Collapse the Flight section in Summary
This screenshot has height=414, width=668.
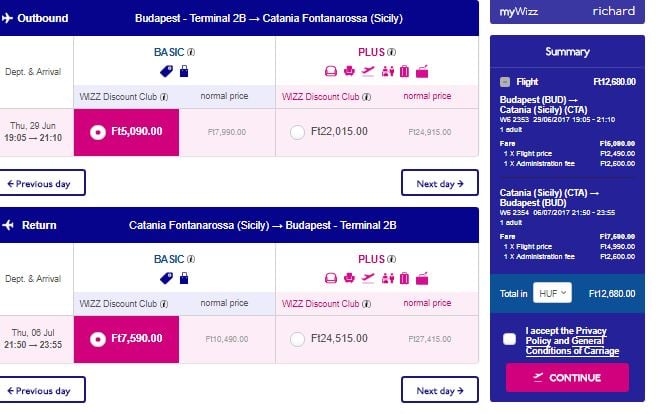point(505,82)
